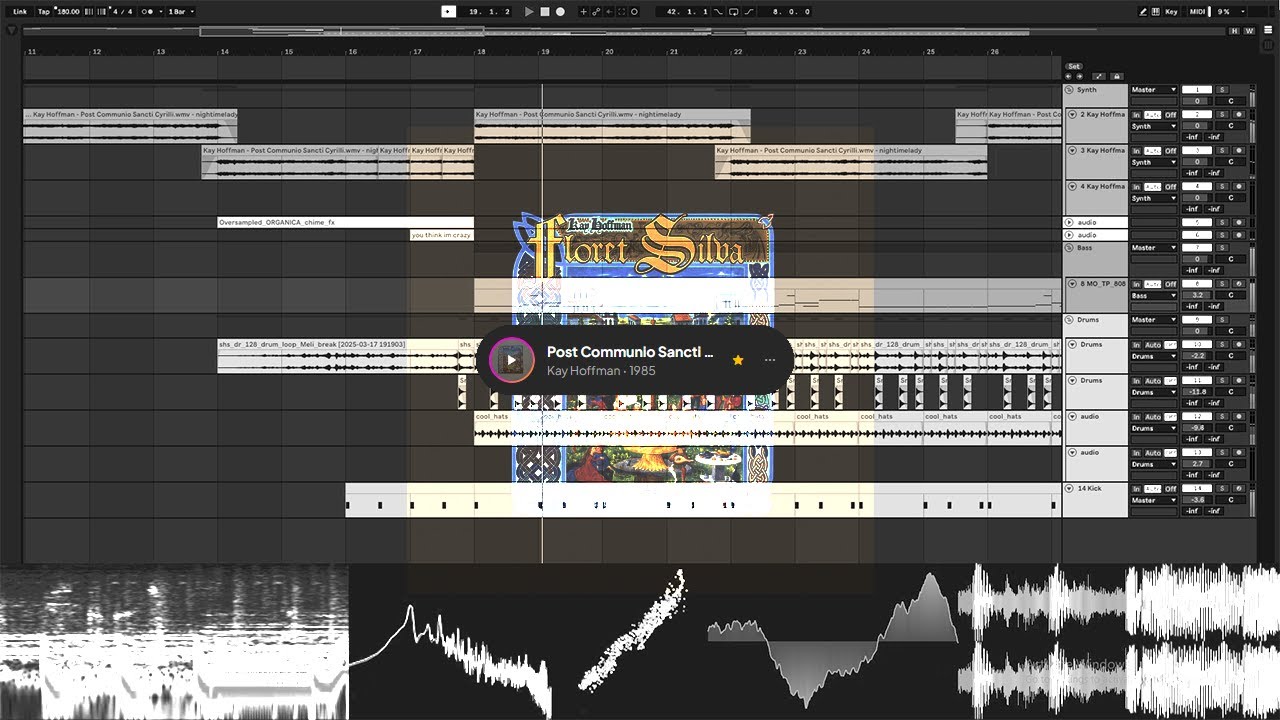The height and width of the screenshot is (720, 1280).
Task: Open track 2 Synth output dropdown
Action: pos(1154,126)
